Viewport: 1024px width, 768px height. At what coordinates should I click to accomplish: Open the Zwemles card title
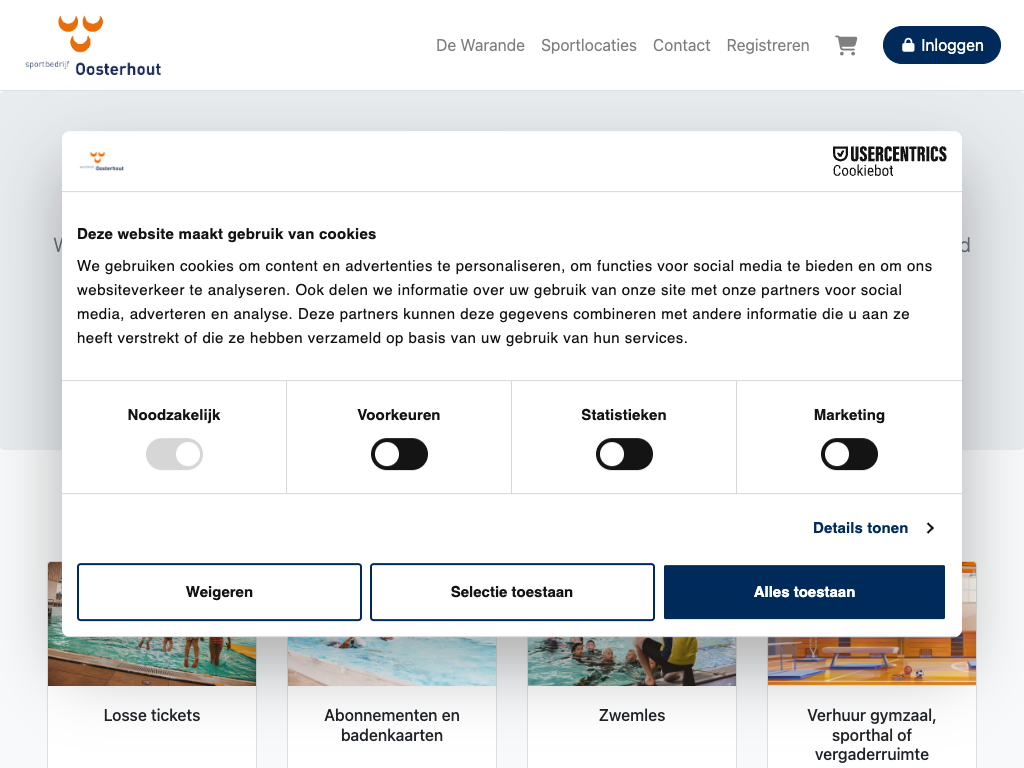632,715
